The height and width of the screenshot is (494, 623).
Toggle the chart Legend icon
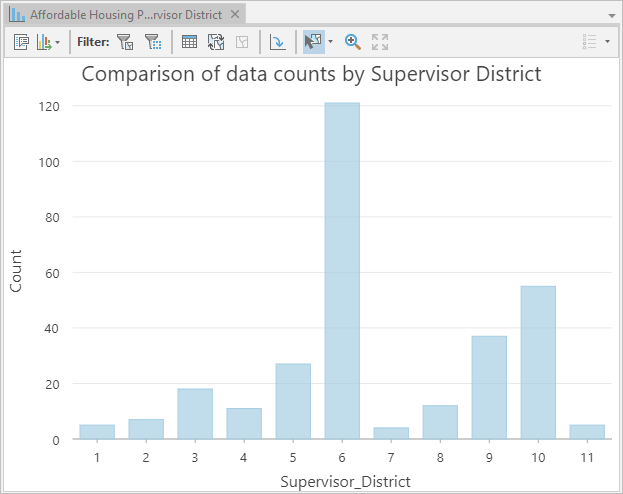(x=590, y=41)
